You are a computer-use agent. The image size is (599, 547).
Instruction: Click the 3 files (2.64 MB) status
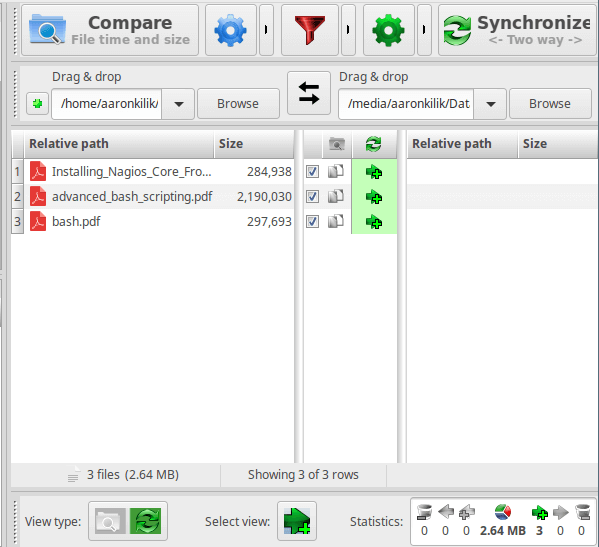click(x=133, y=475)
